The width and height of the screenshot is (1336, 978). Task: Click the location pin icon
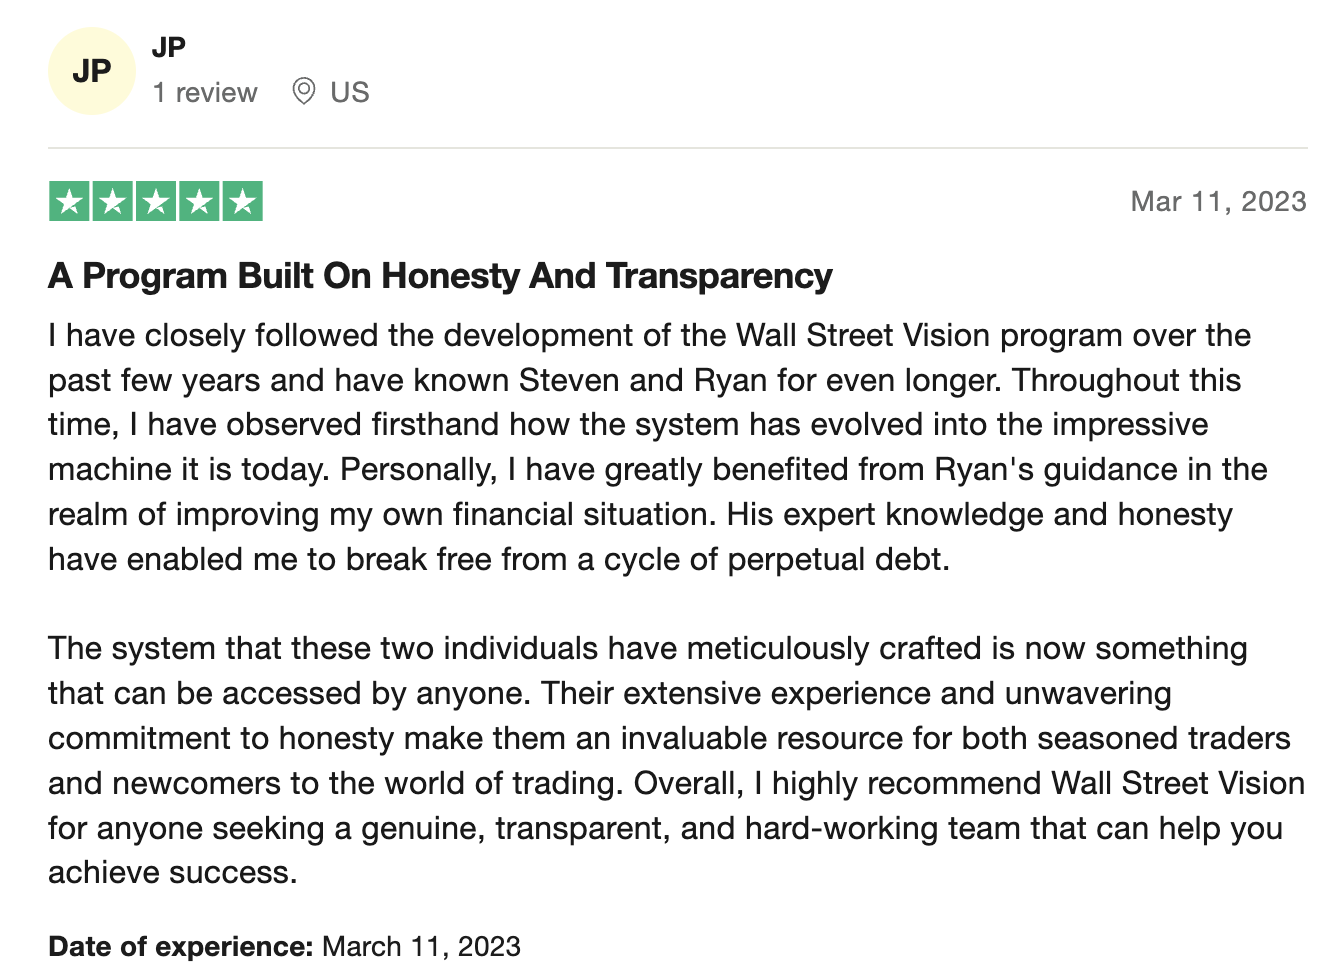click(303, 92)
